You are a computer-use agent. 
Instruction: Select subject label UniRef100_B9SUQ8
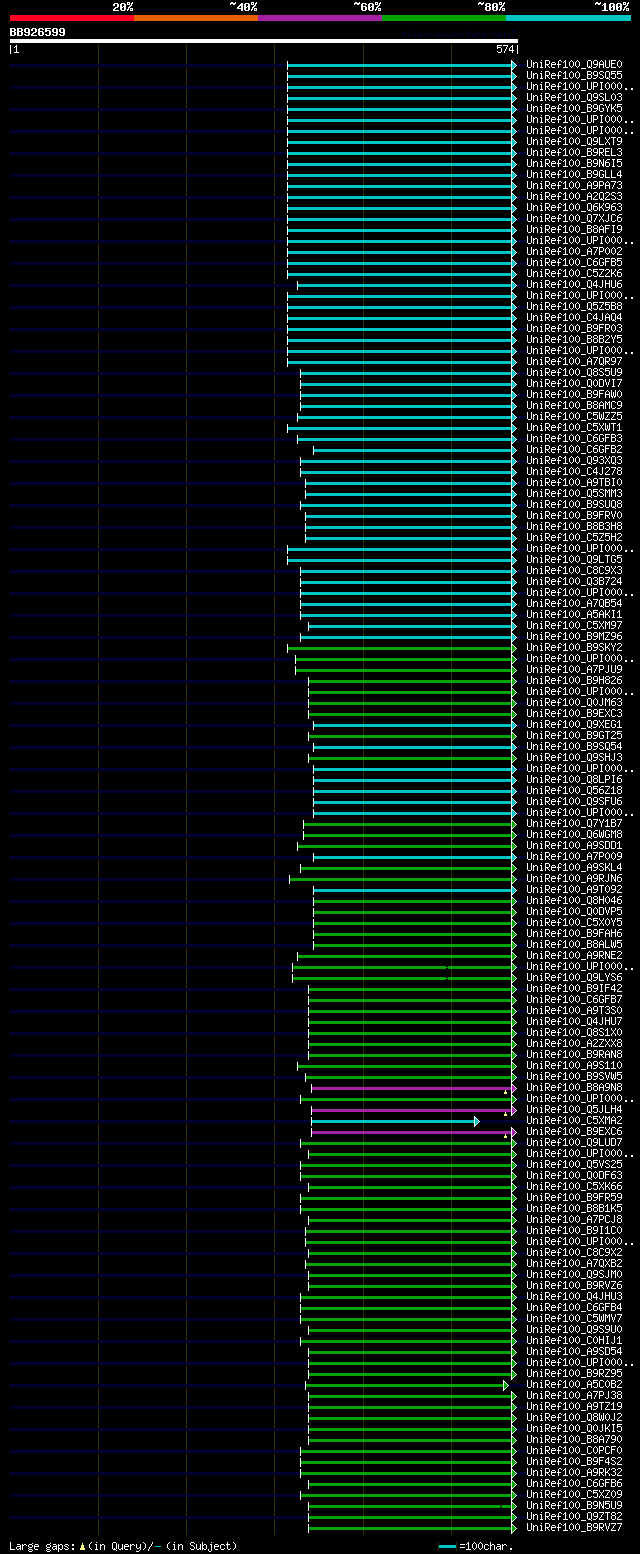[574, 505]
